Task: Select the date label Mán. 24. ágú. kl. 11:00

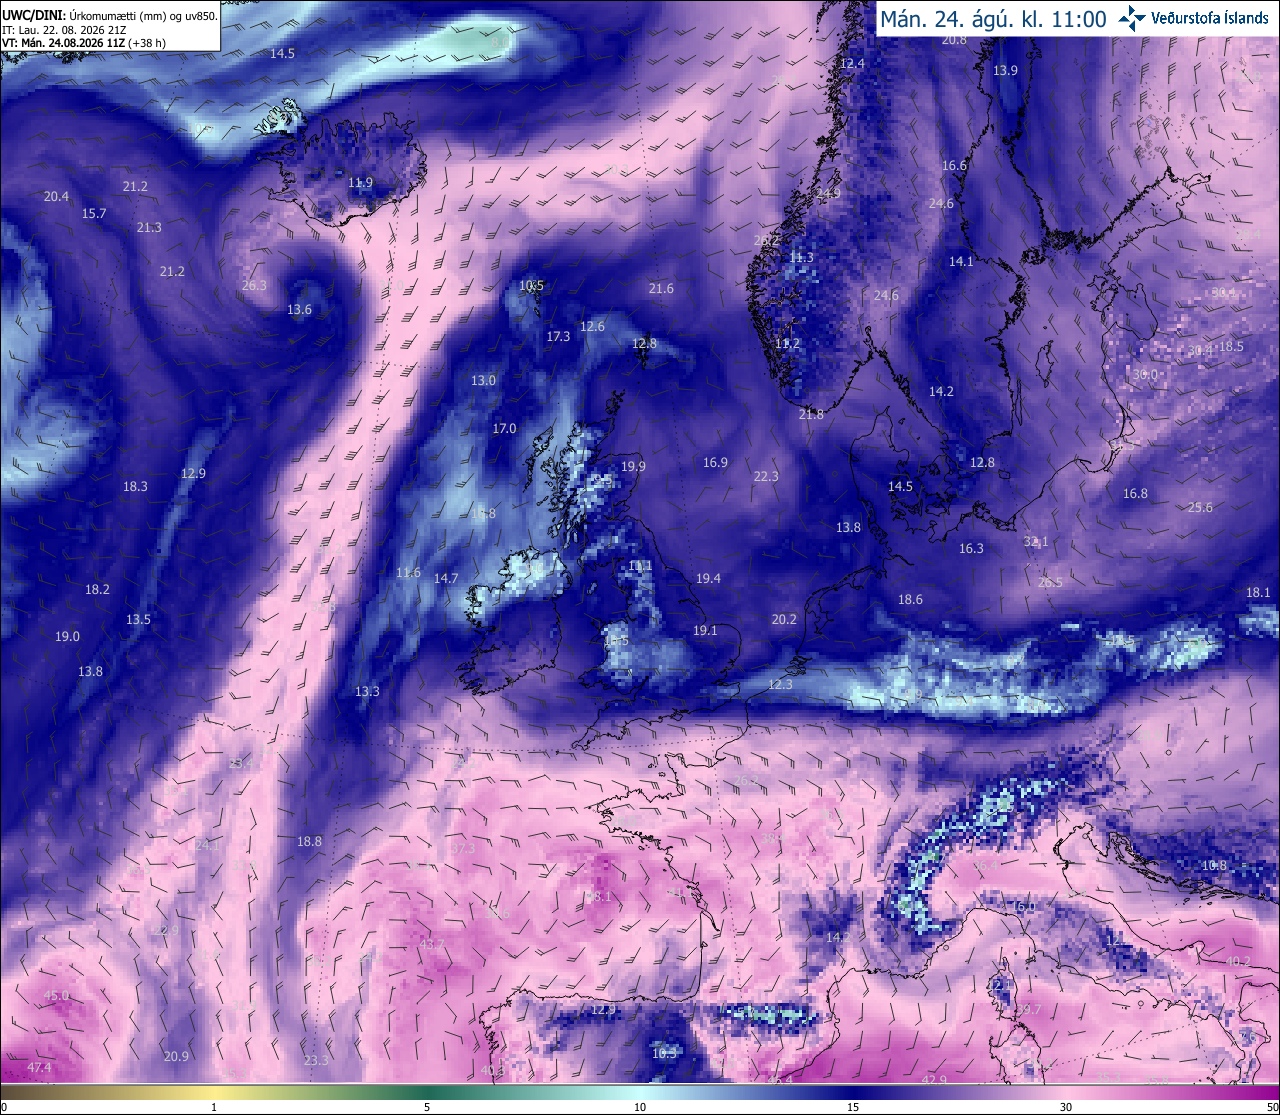Action: [x=993, y=18]
